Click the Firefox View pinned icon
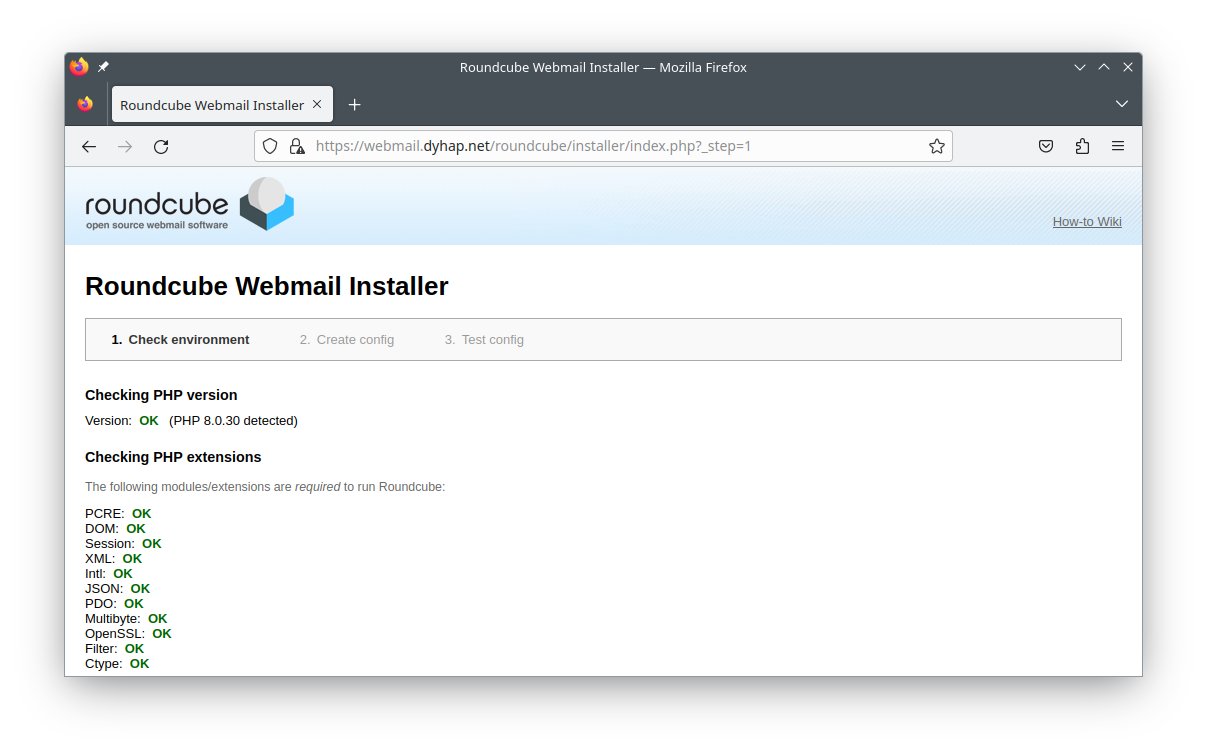 85,105
